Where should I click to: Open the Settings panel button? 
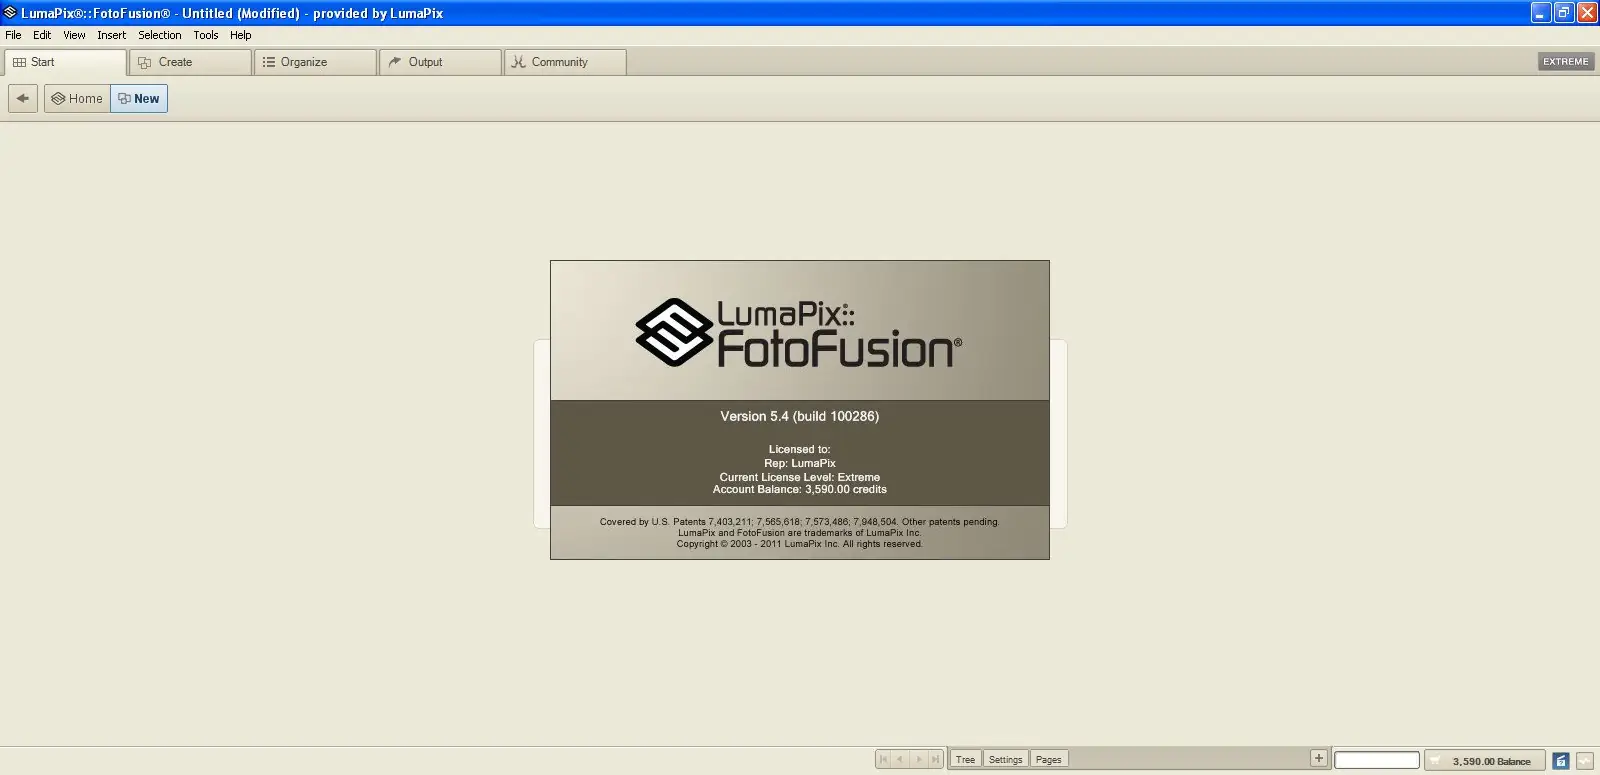pos(1006,760)
